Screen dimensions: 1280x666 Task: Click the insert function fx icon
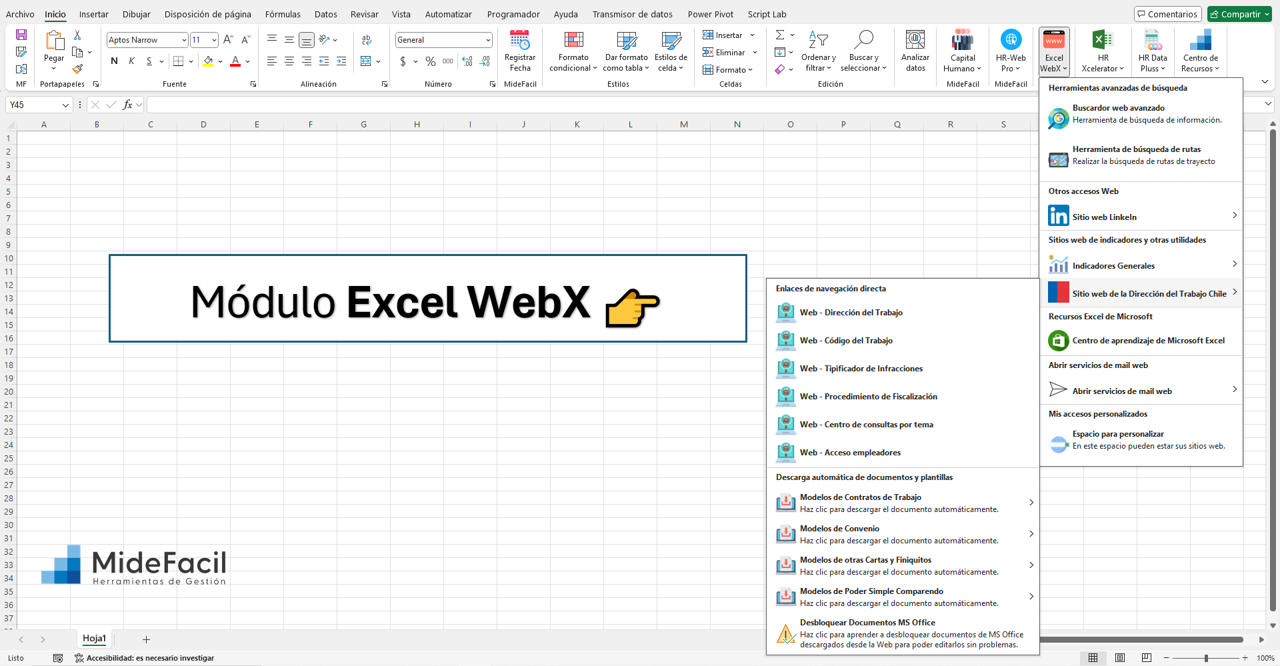pyautogui.click(x=127, y=104)
